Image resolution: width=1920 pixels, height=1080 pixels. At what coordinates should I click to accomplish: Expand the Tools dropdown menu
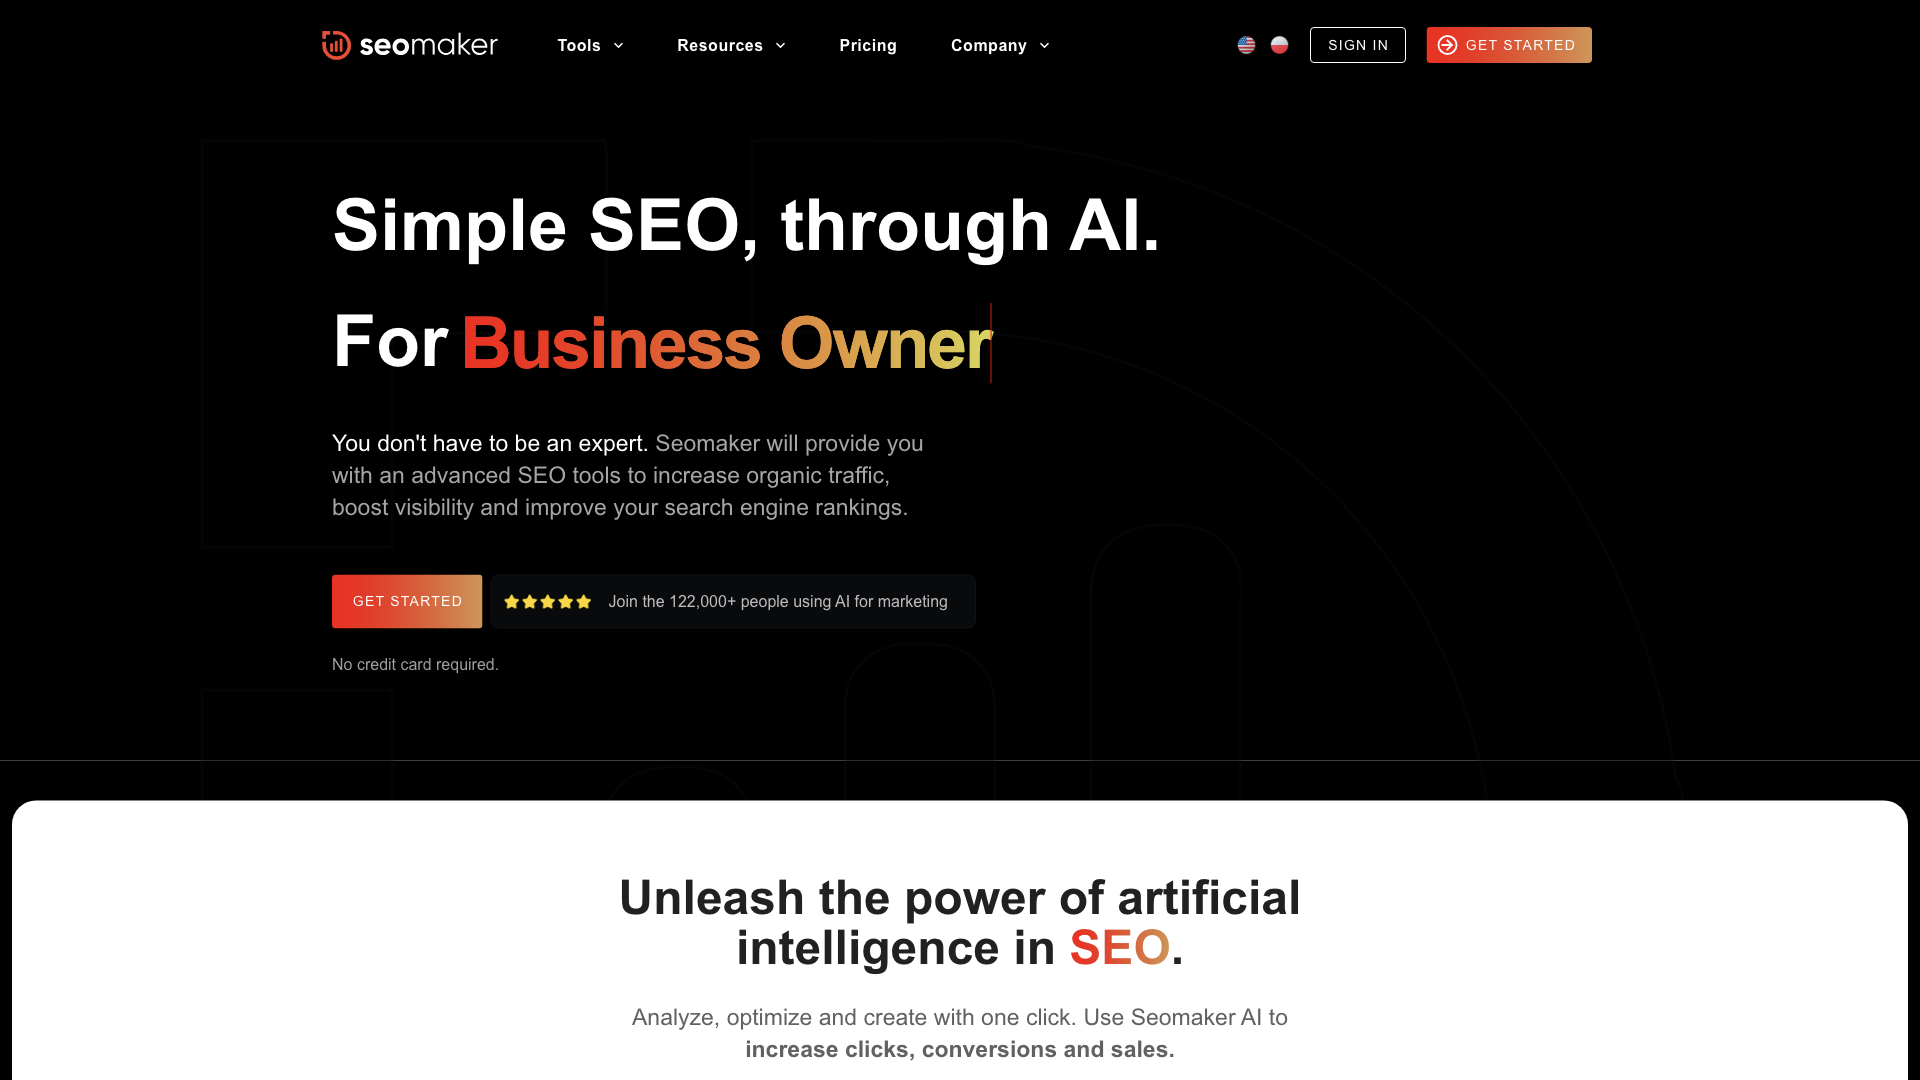591,45
